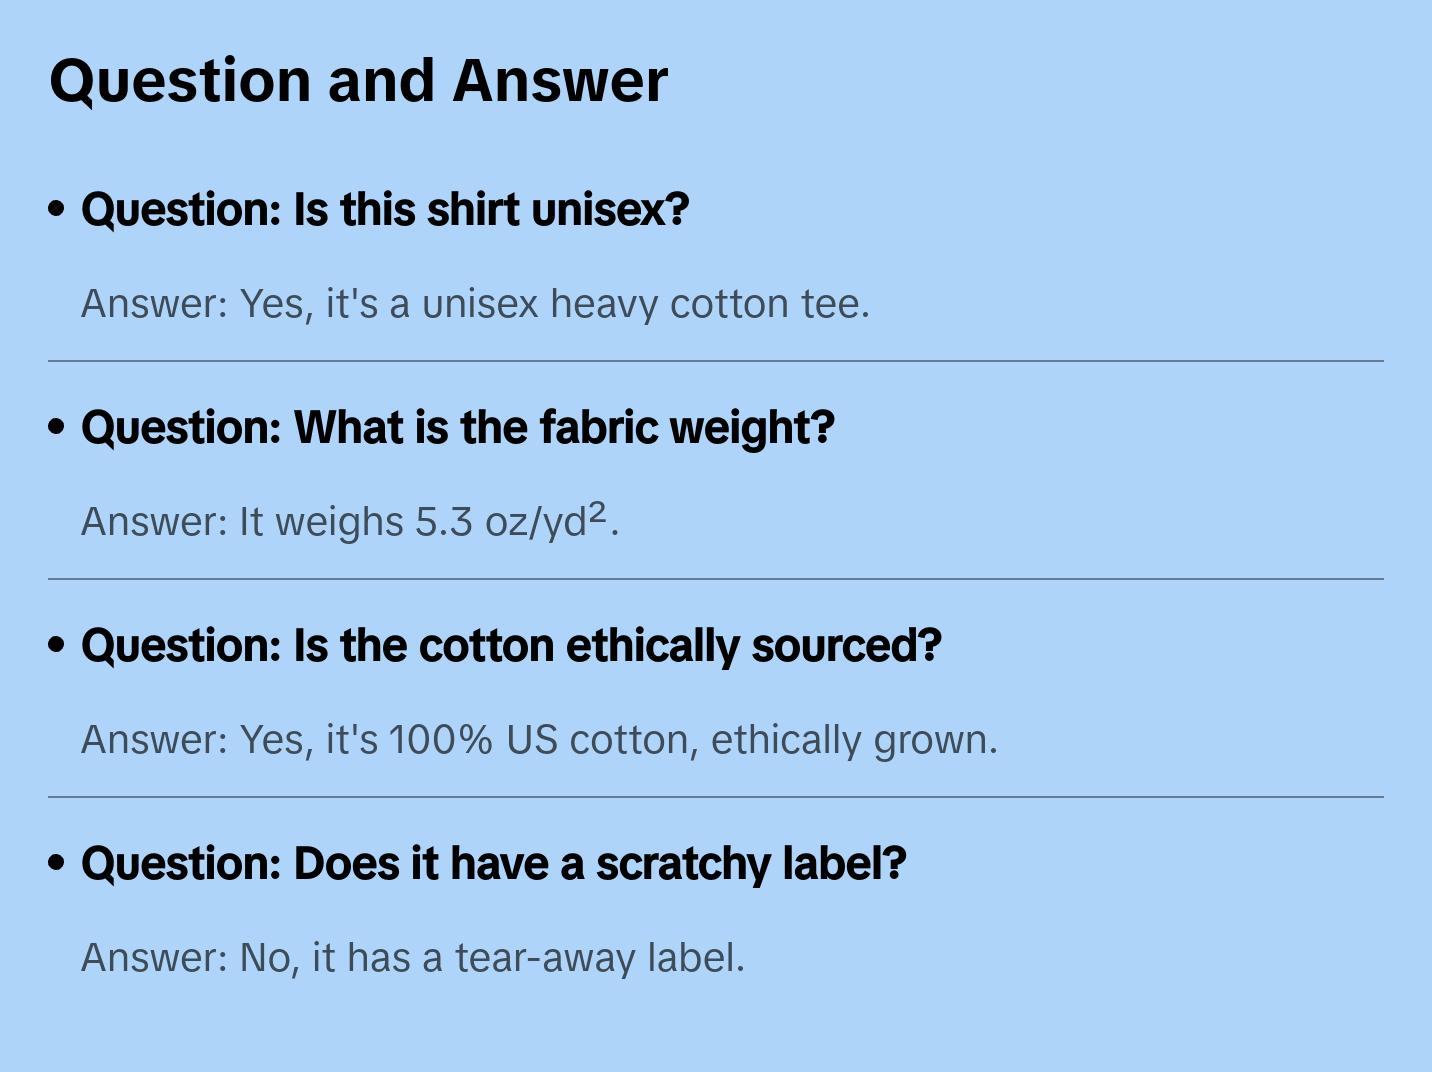Click the bullet before the unisex question
This screenshot has height=1072, width=1432.
[57, 210]
